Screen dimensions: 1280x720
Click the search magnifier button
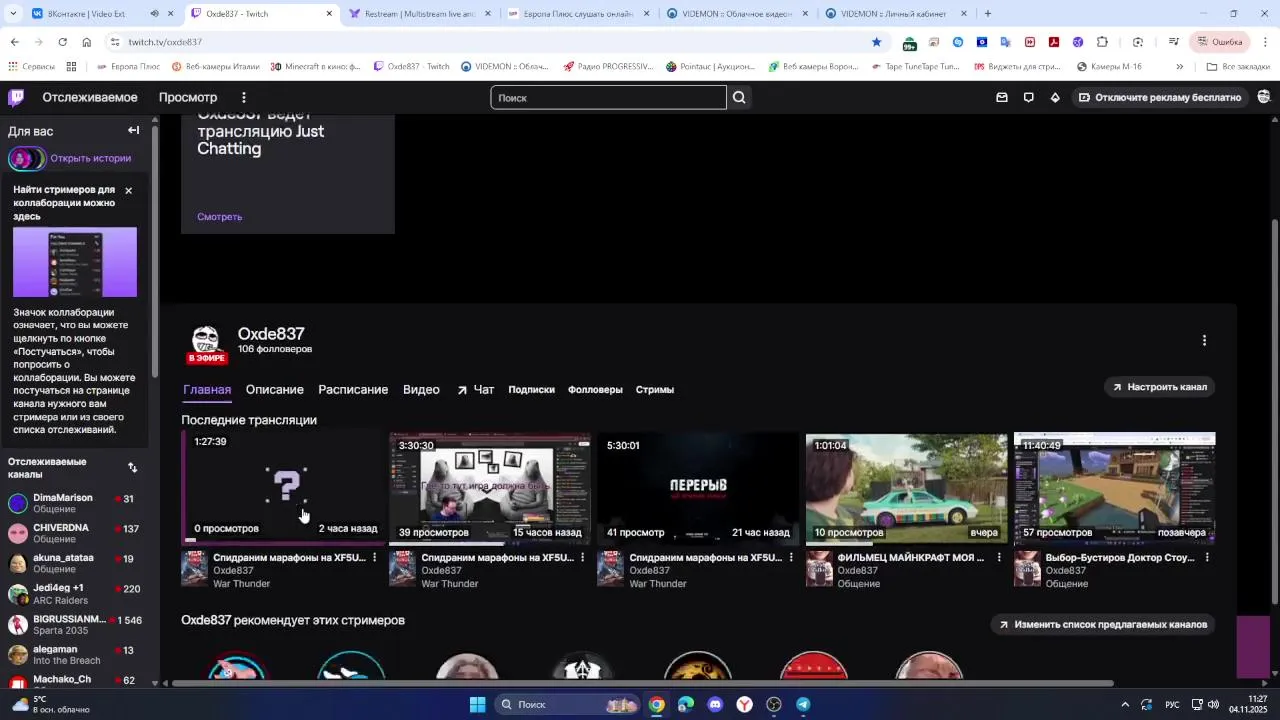pos(739,97)
